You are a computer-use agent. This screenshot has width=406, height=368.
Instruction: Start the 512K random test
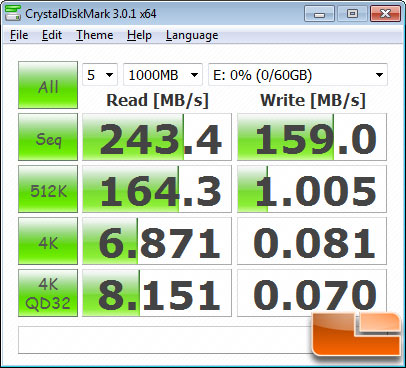48,189
